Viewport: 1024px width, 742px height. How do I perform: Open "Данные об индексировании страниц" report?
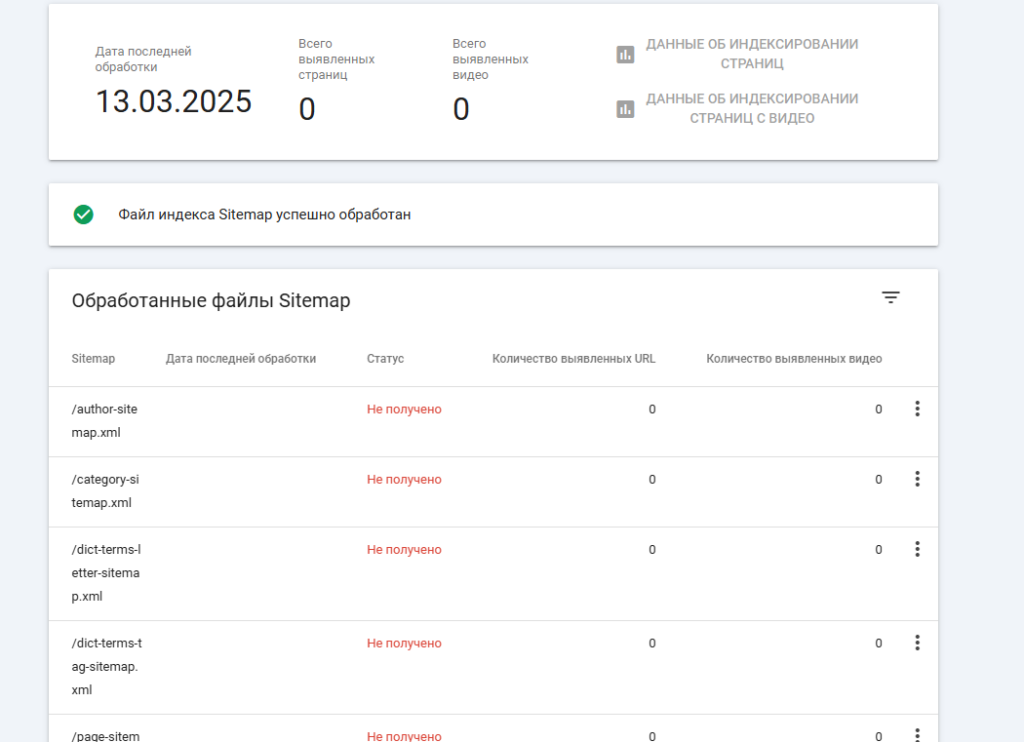(x=751, y=54)
